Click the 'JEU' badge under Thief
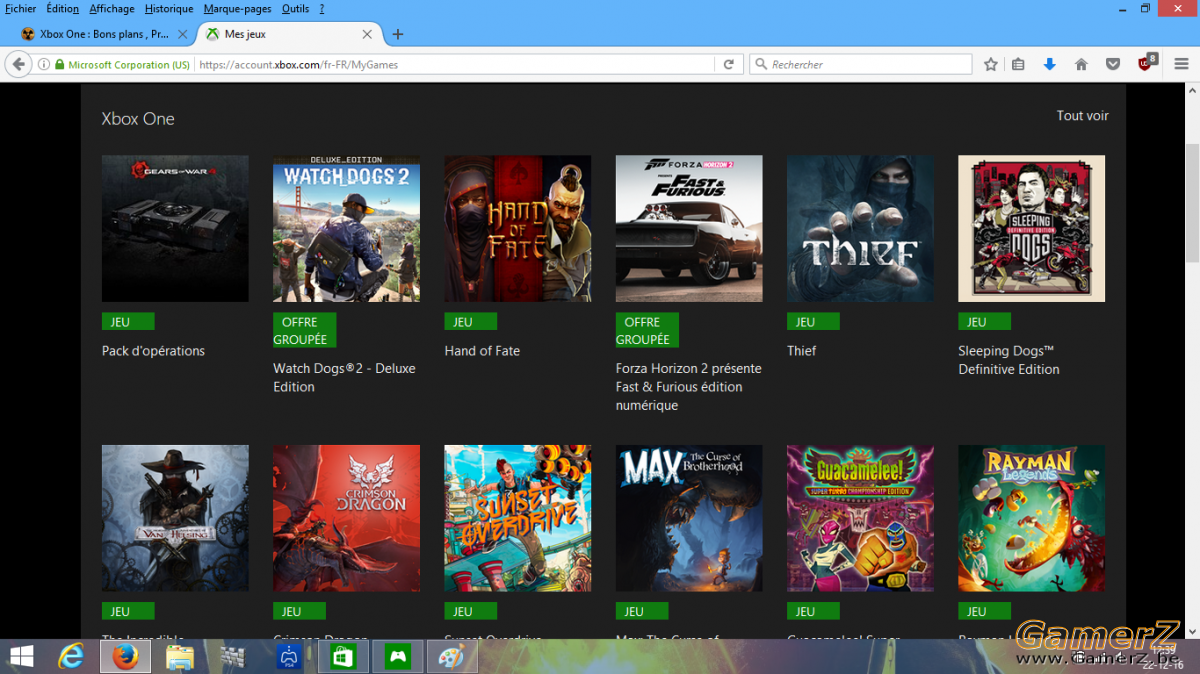This screenshot has width=1200, height=674. coord(813,322)
